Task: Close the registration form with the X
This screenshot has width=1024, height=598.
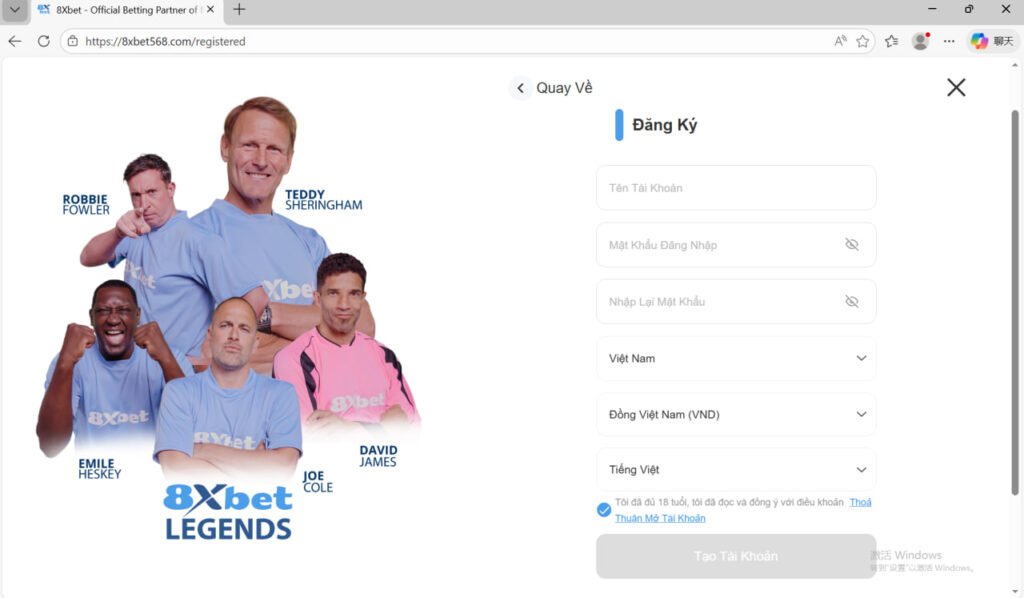Action: tap(956, 87)
